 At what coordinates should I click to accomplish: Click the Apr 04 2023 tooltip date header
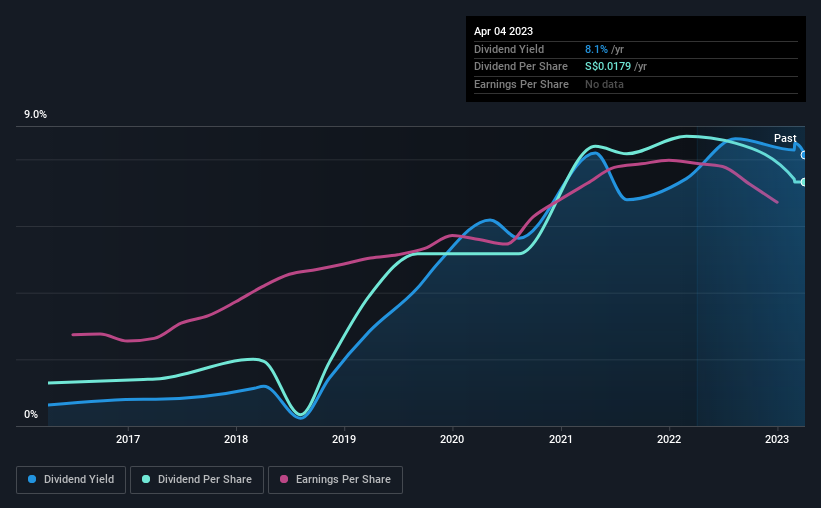point(503,31)
